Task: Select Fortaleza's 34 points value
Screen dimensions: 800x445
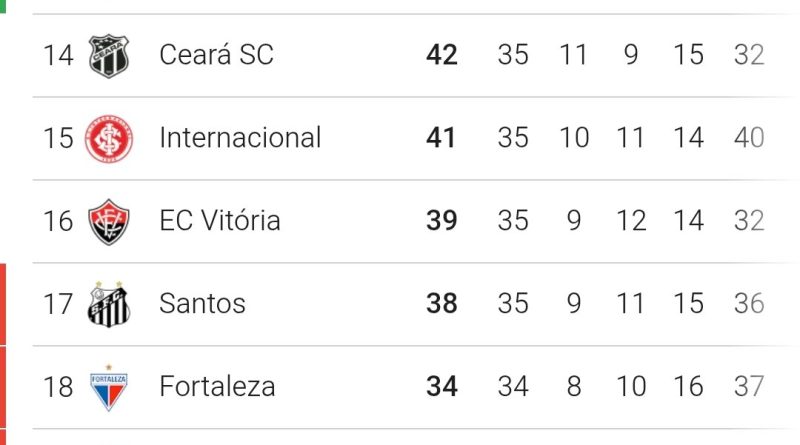Action: tap(441, 387)
